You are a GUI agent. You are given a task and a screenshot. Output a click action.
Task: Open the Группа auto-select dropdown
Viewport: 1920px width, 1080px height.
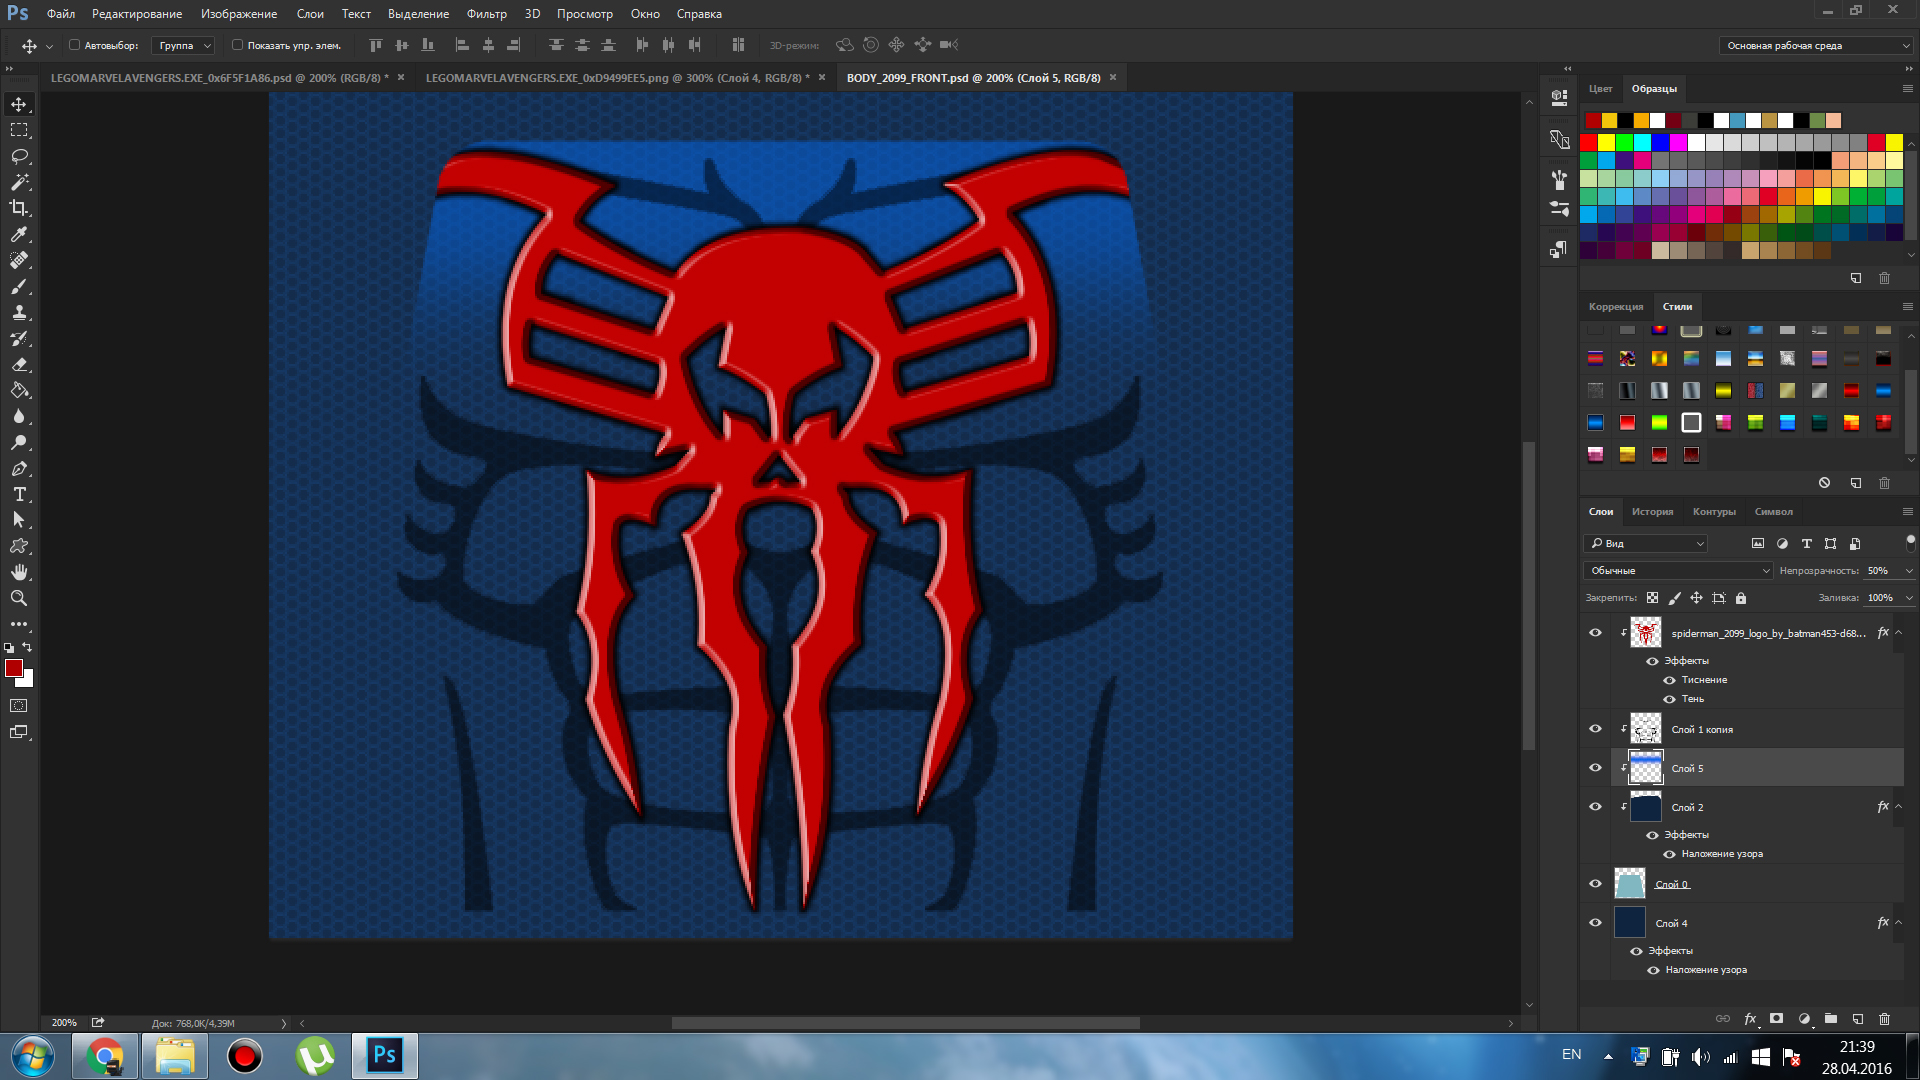point(184,45)
